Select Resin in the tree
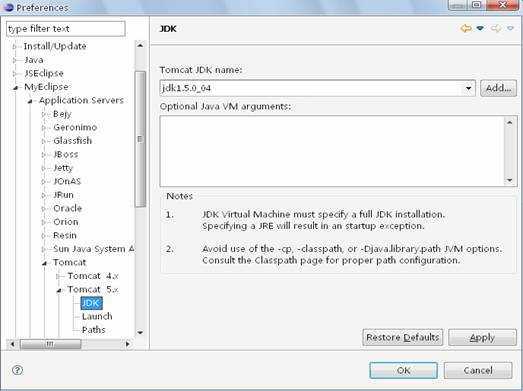Viewport: 523px width, 391px height. tap(65, 235)
